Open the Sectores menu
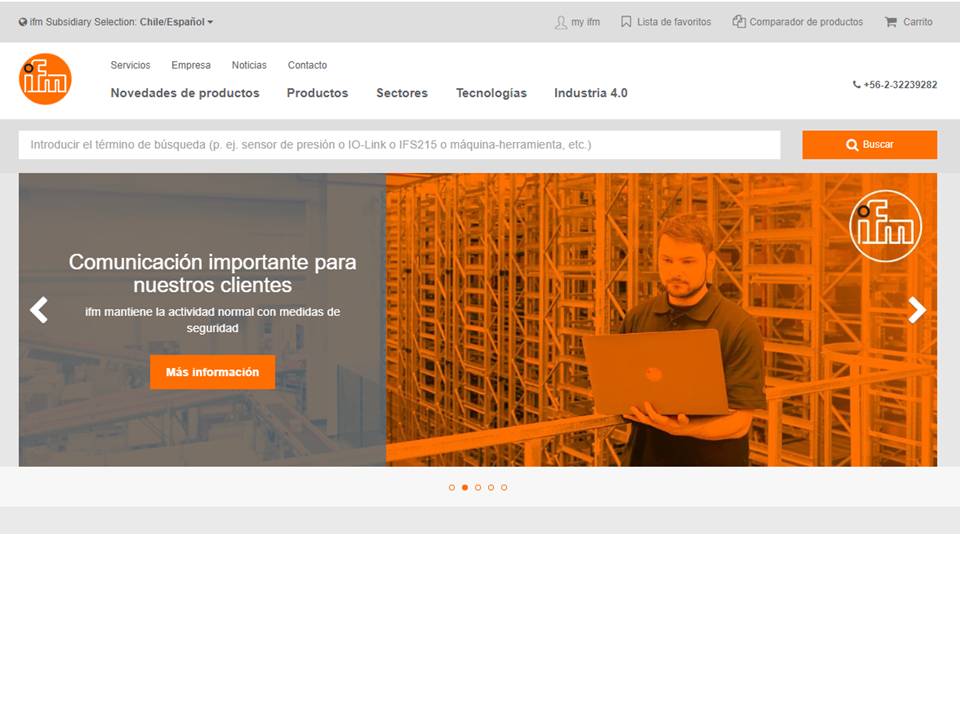This screenshot has width=960, height=720. point(402,93)
